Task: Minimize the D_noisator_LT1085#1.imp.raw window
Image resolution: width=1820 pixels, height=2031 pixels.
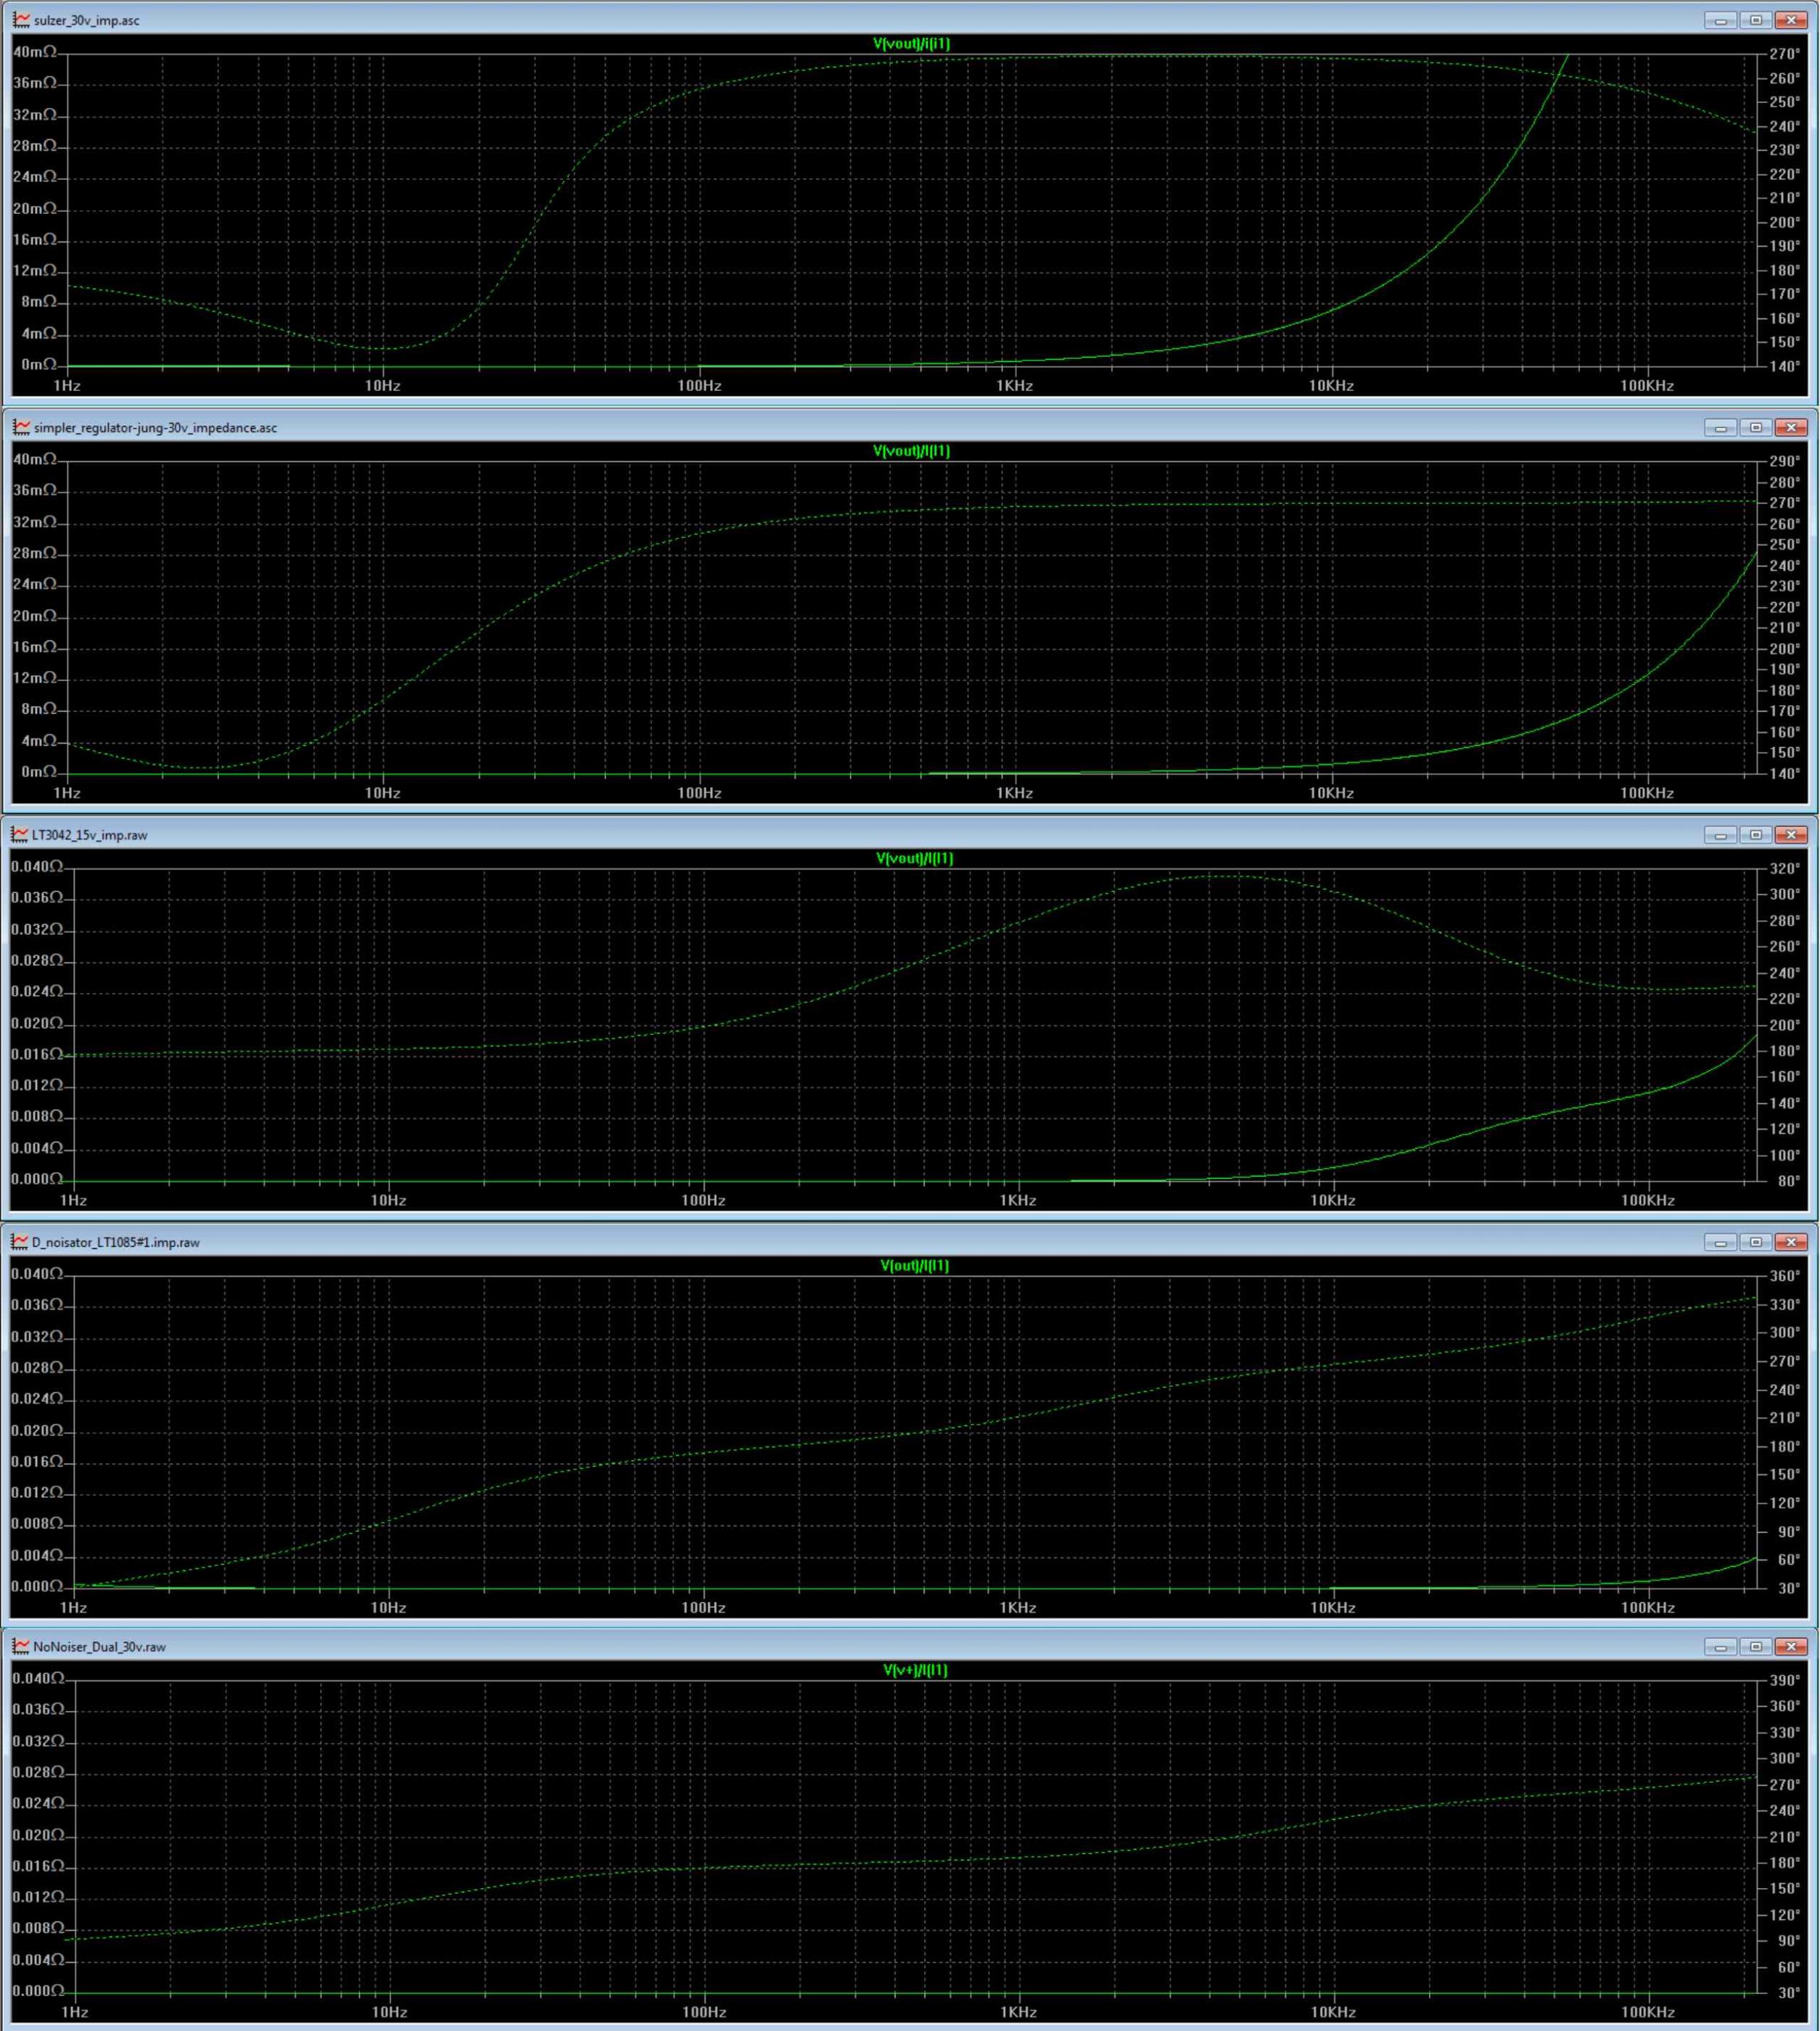Action: [x=1720, y=1242]
